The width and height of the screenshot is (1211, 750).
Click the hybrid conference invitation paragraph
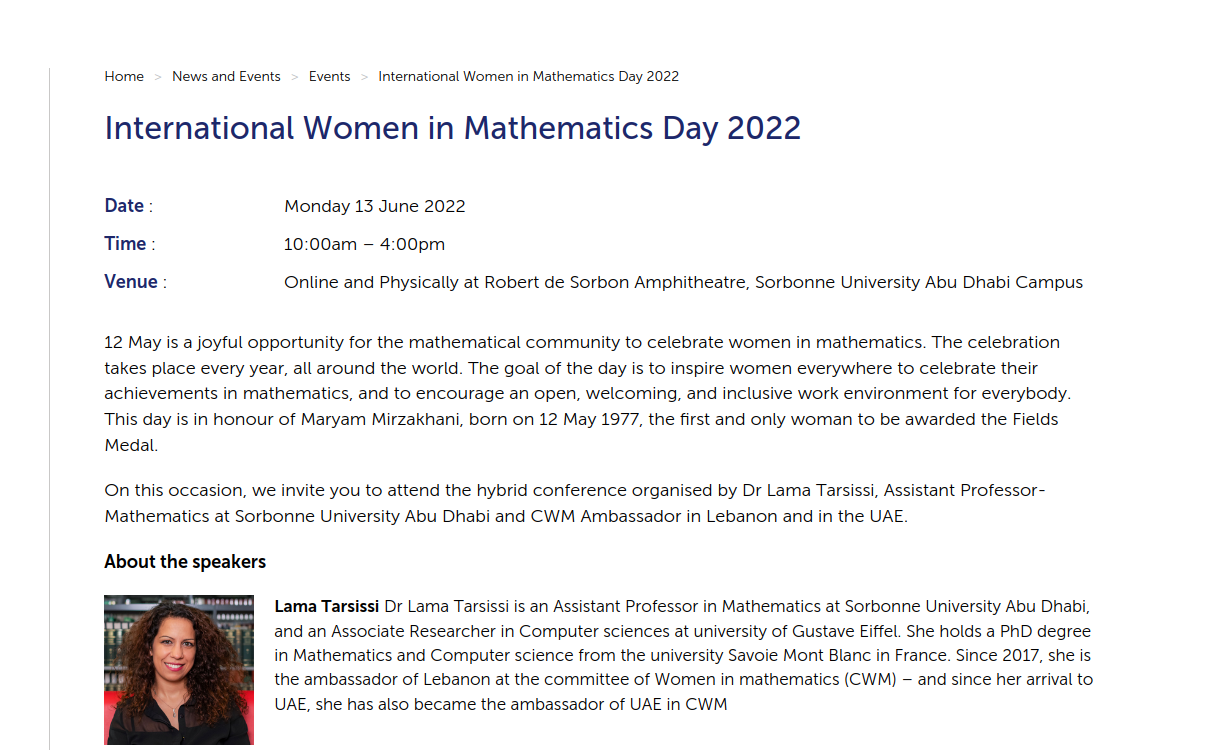coord(574,504)
